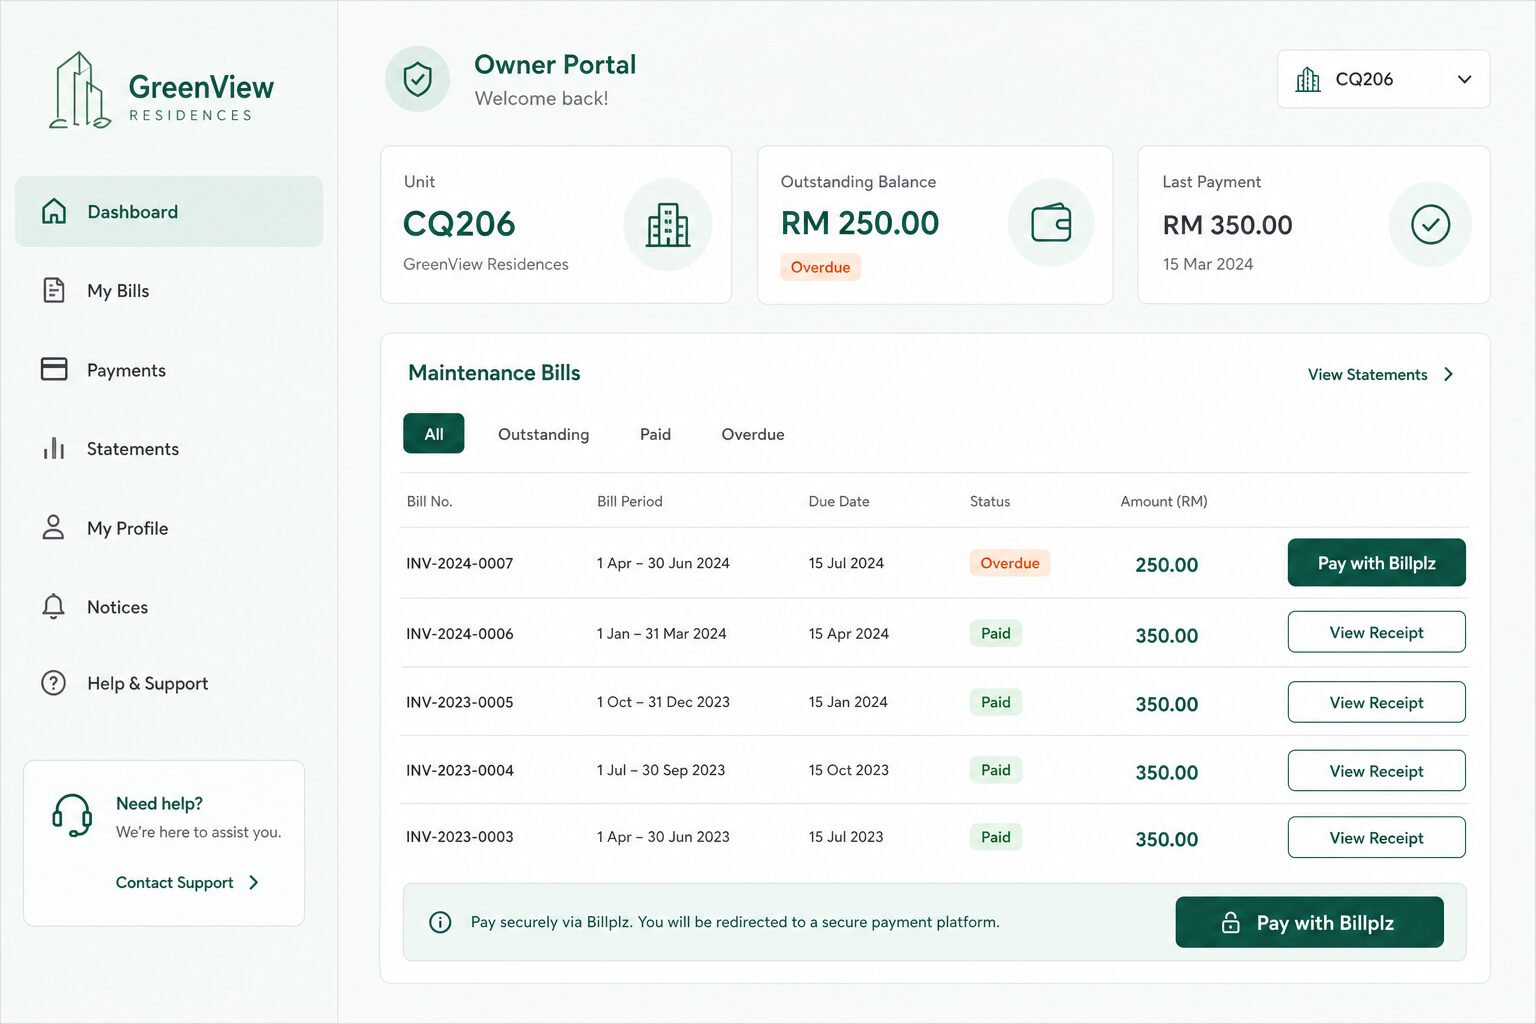
Task: Click the Bill Period column header
Action: tap(629, 501)
